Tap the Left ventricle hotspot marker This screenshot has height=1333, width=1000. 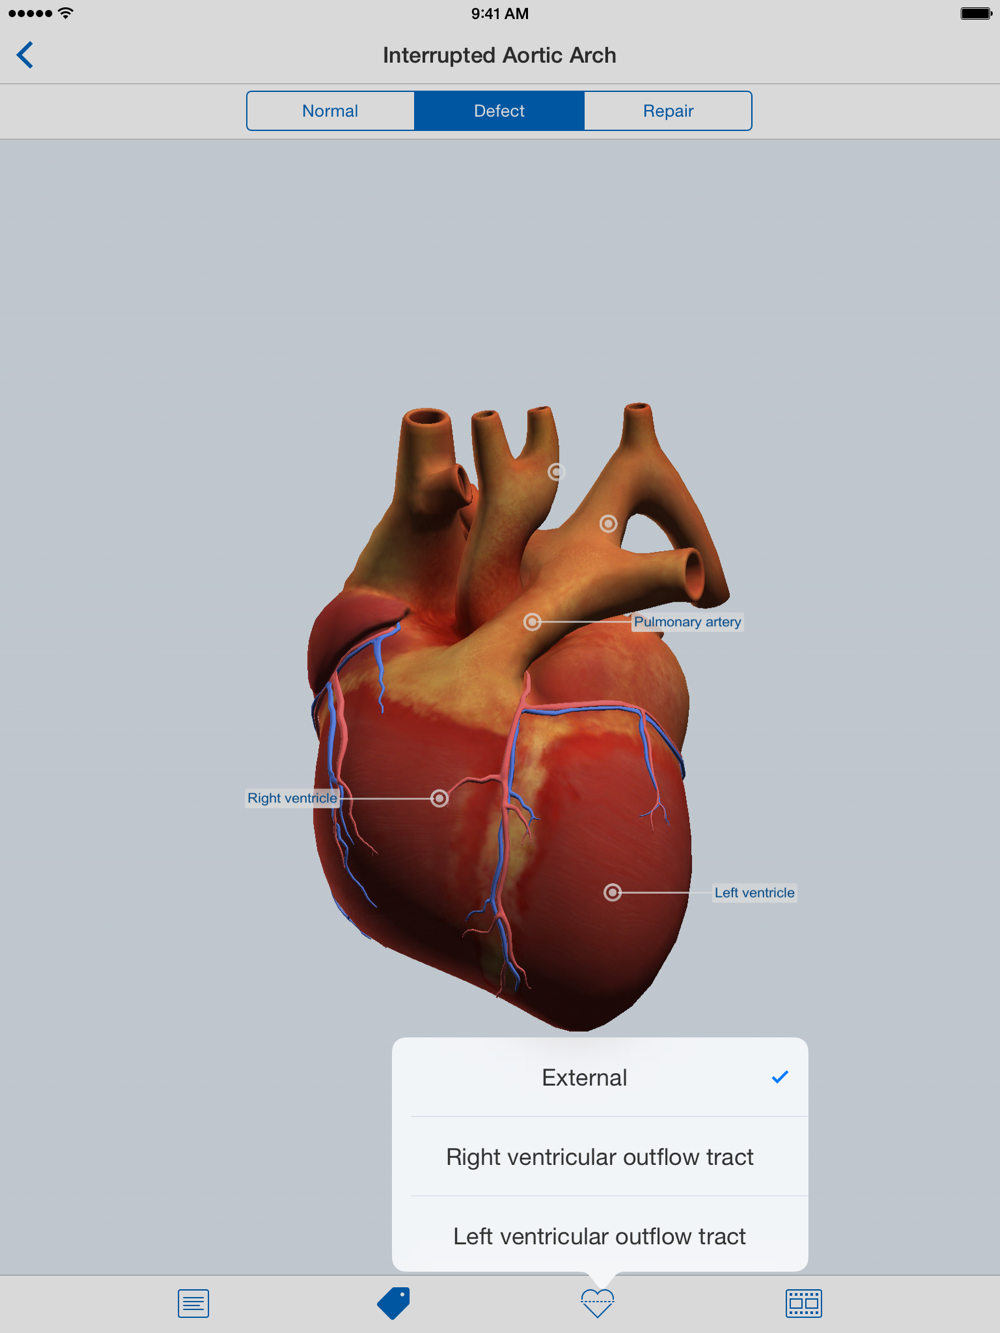pos(613,892)
